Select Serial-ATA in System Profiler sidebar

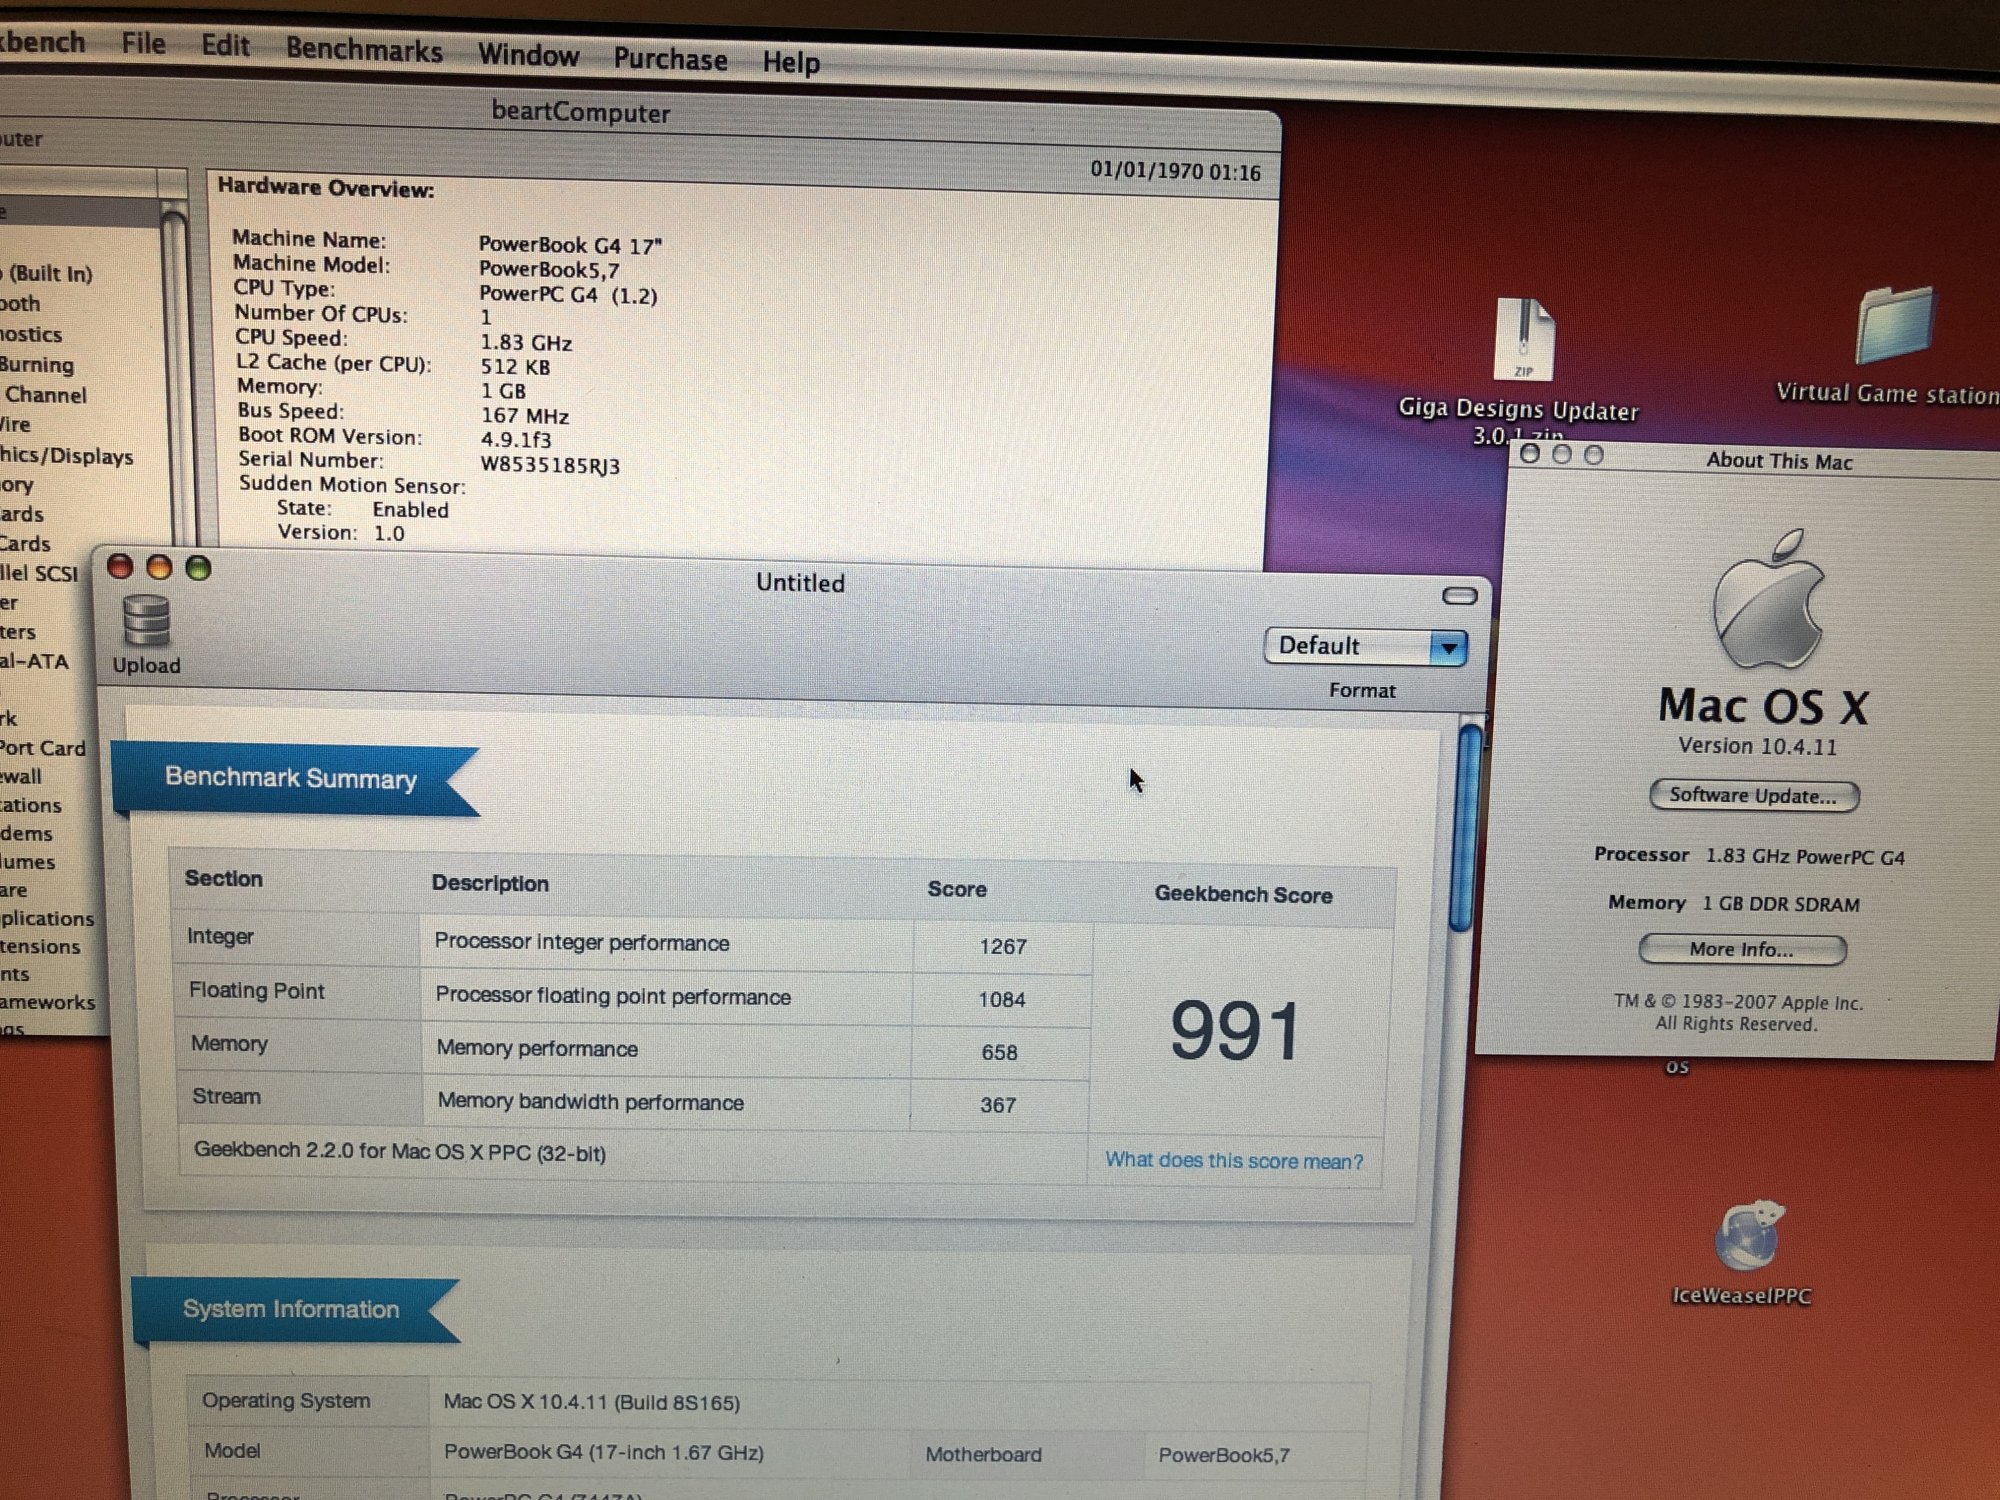tap(34, 661)
